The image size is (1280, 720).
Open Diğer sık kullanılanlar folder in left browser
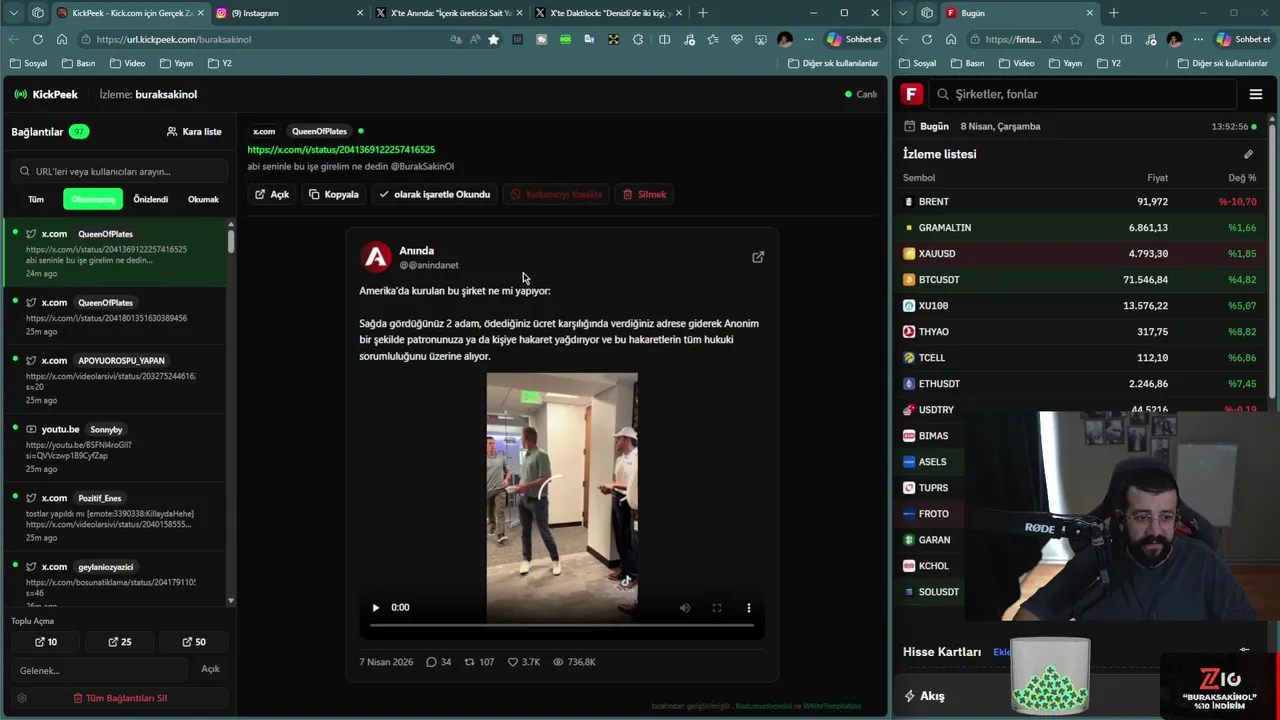(833, 63)
